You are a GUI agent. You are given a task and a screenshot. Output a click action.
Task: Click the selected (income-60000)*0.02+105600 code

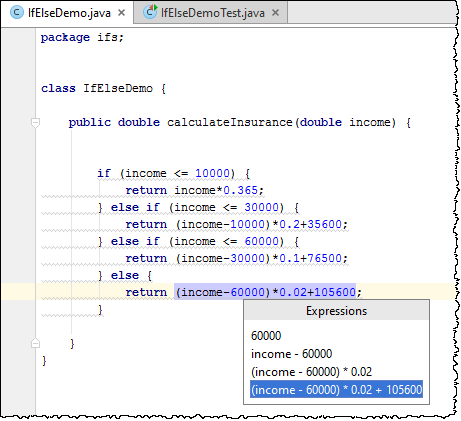[x=265, y=292]
